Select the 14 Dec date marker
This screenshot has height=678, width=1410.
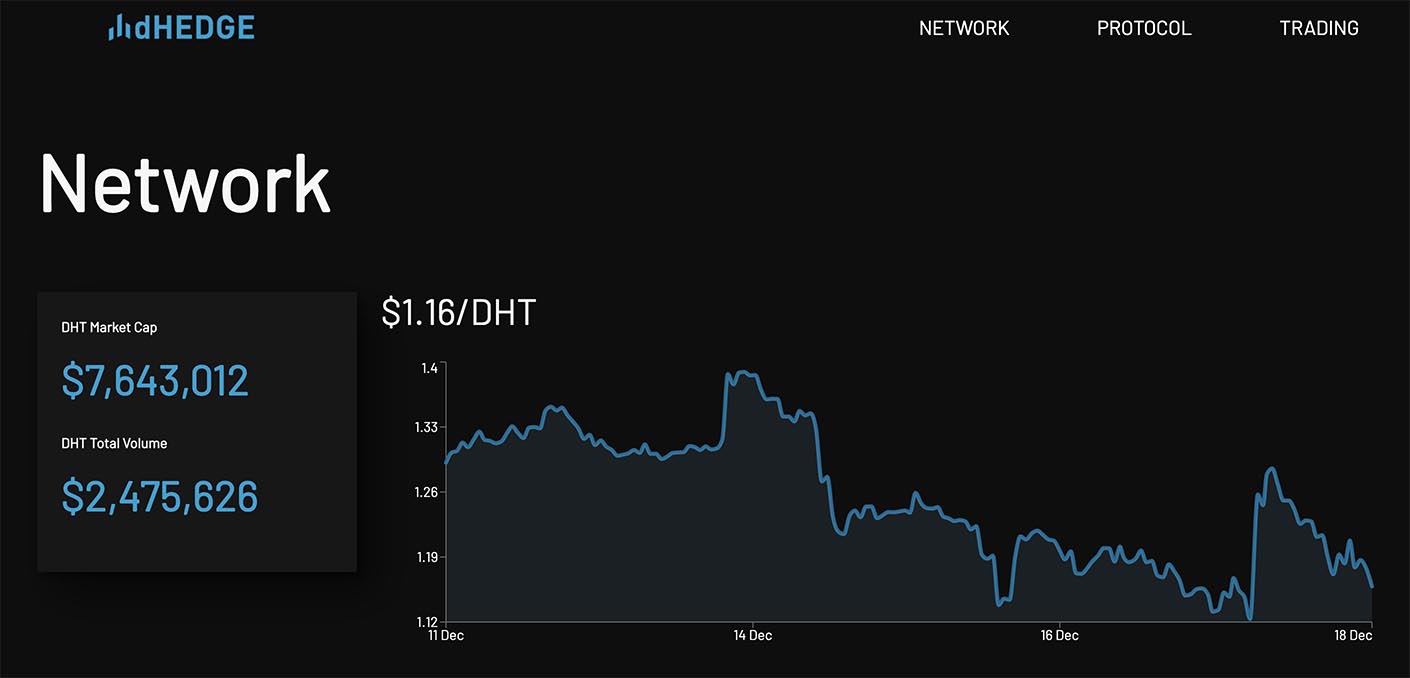pos(752,636)
